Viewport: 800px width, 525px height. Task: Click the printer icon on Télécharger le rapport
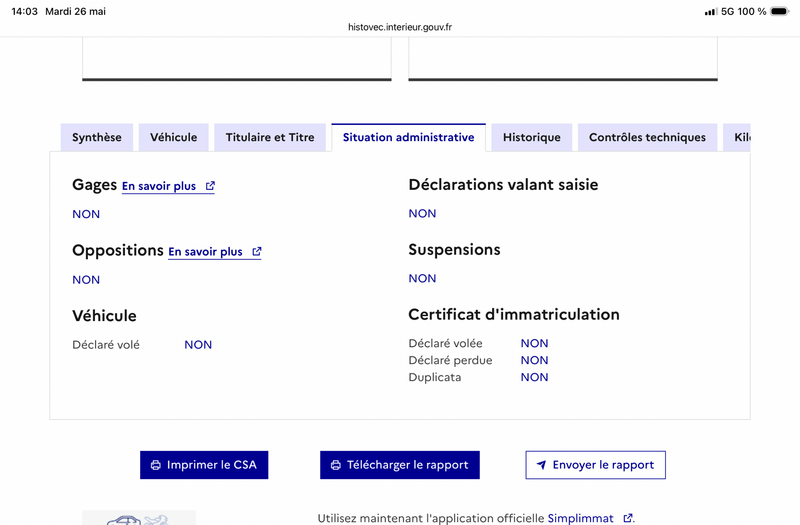click(336, 465)
